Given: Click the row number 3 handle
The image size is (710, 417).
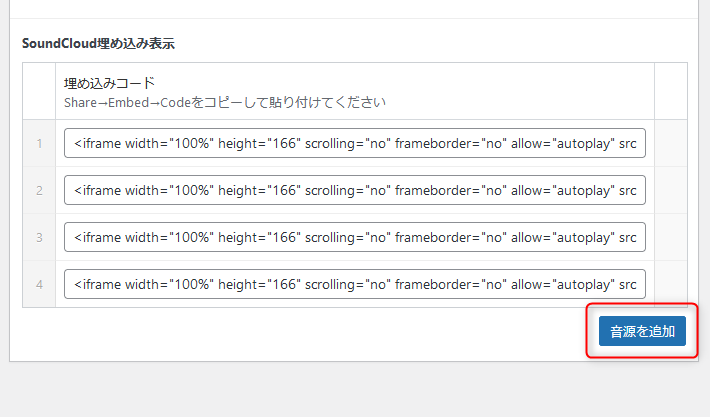Looking at the screenshot, I should click(39, 237).
